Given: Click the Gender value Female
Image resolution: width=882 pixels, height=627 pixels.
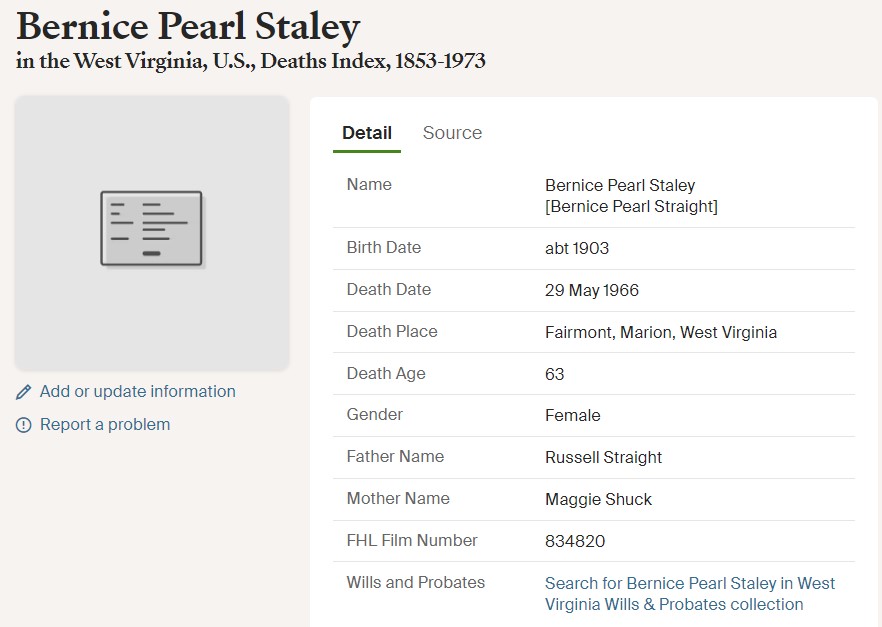Looking at the screenshot, I should (573, 416).
